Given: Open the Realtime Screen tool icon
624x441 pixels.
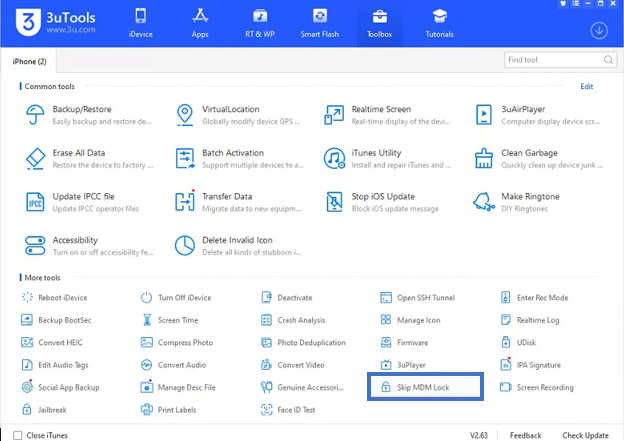Looking at the screenshot, I should tap(334, 115).
